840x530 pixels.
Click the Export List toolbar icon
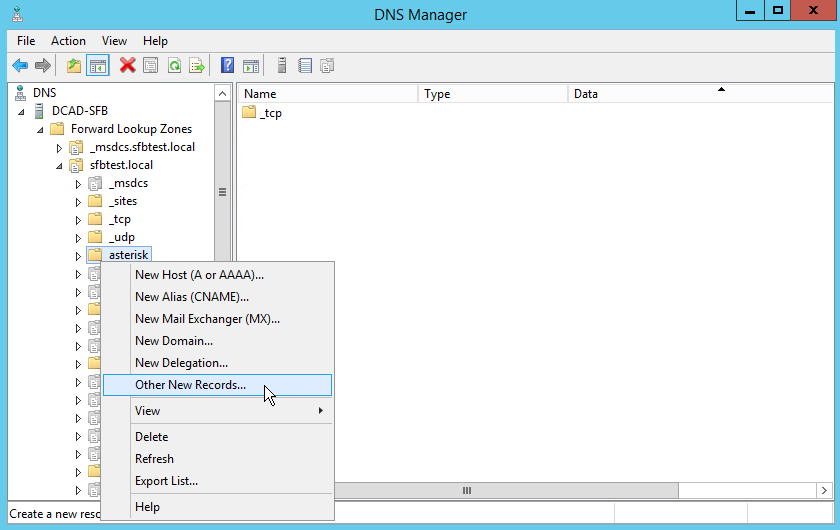[x=197, y=66]
